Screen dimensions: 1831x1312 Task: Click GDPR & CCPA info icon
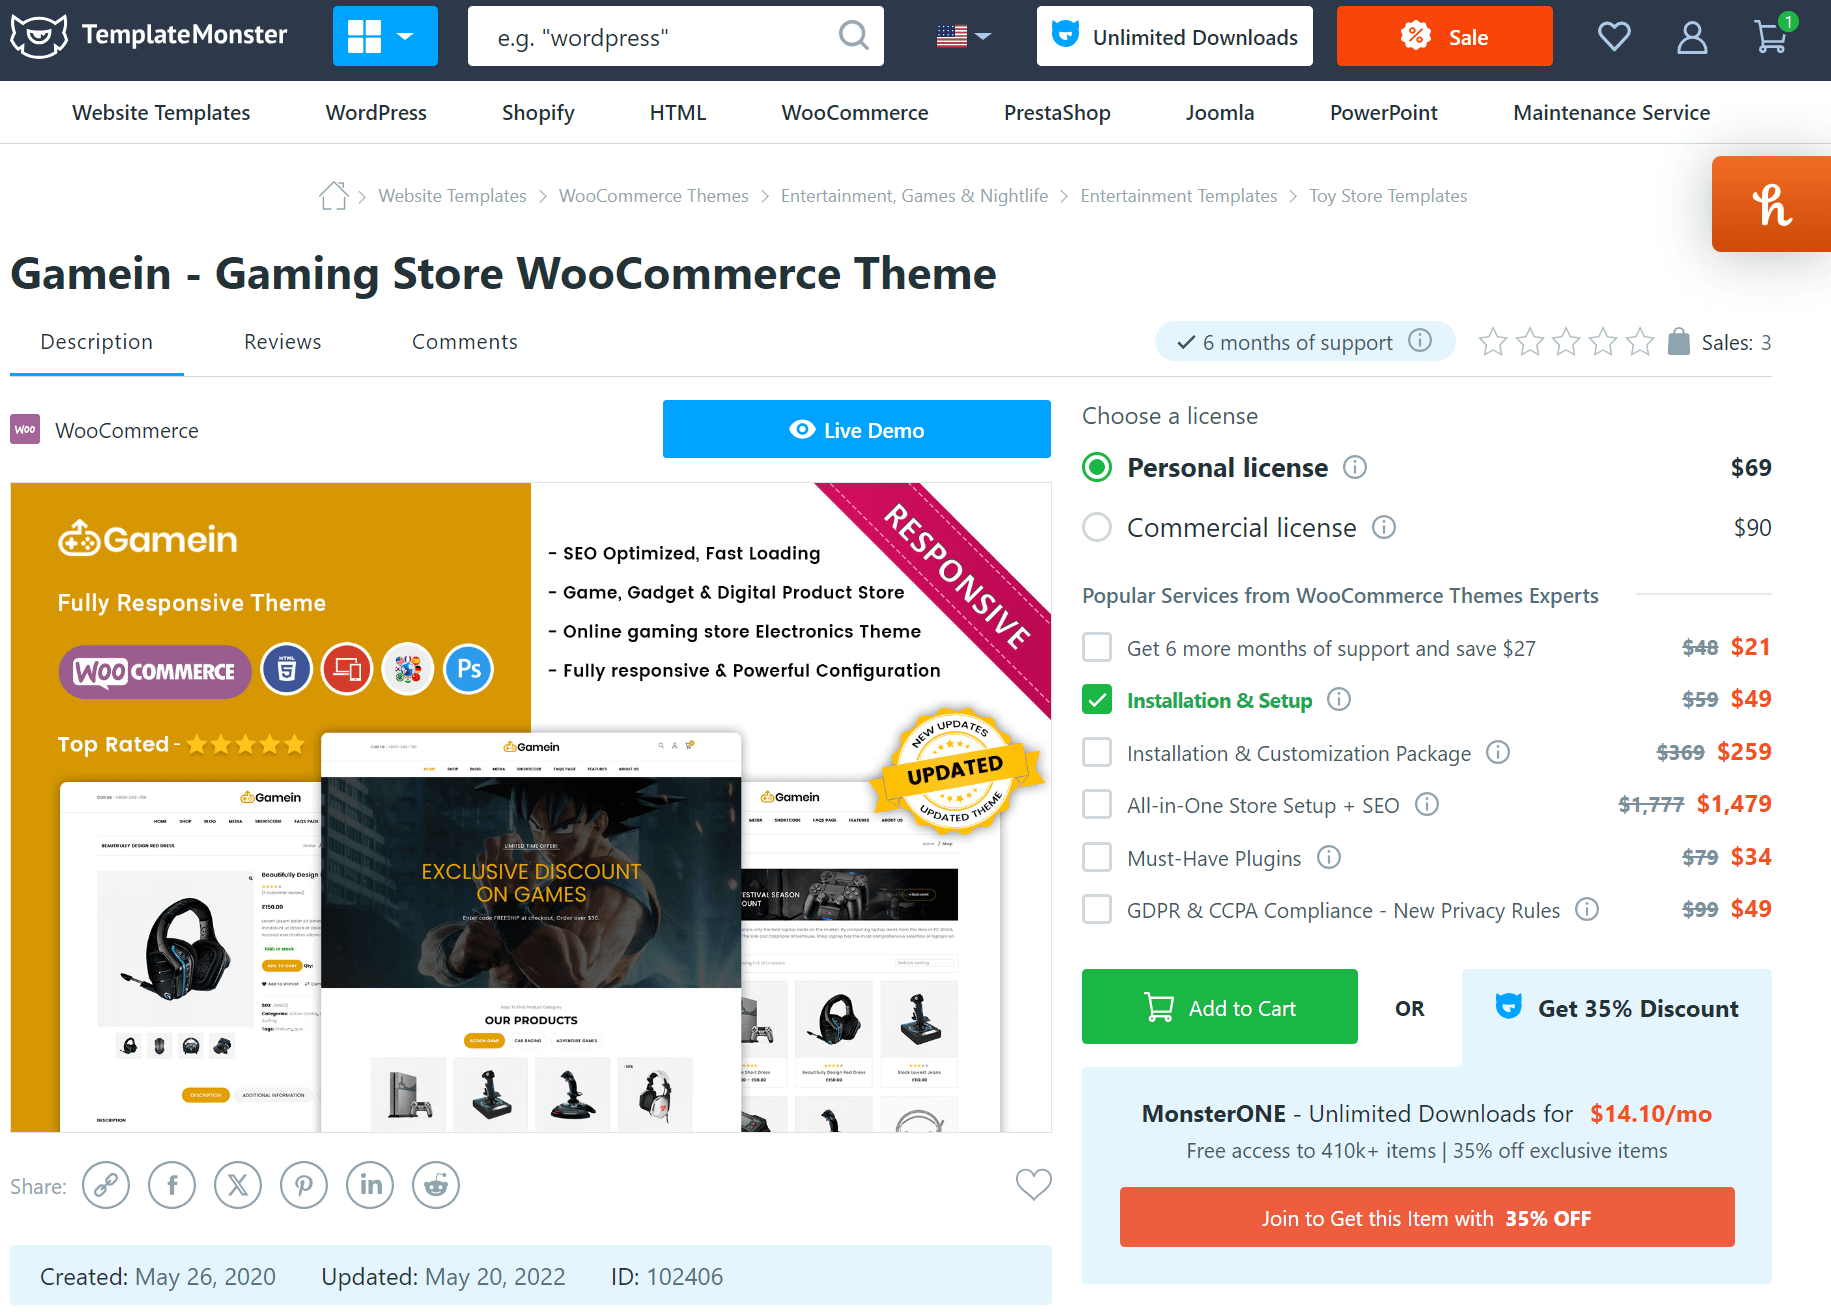click(1586, 909)
